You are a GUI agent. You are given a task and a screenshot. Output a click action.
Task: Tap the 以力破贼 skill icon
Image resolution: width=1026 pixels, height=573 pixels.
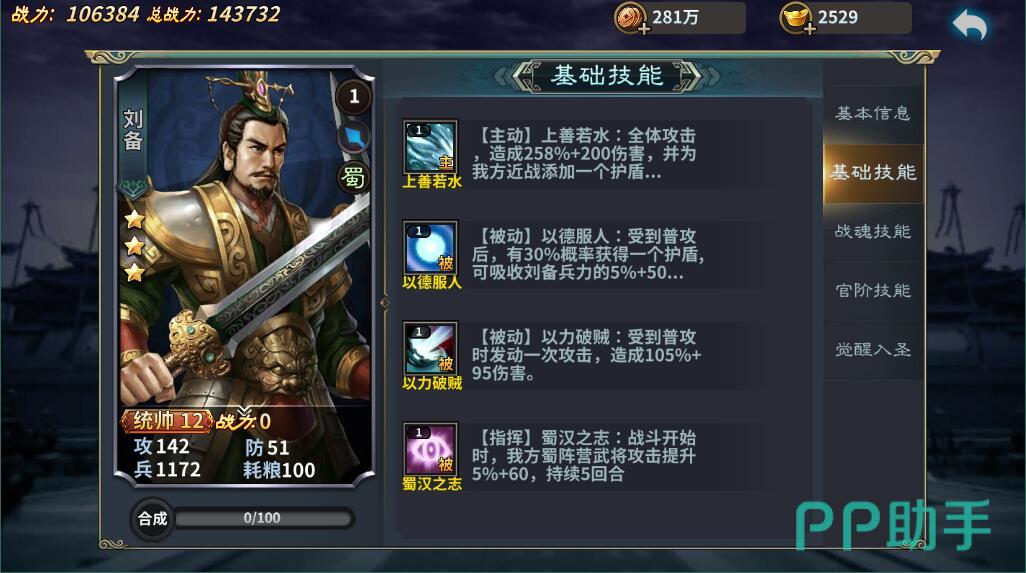click(x=431, y=348)
